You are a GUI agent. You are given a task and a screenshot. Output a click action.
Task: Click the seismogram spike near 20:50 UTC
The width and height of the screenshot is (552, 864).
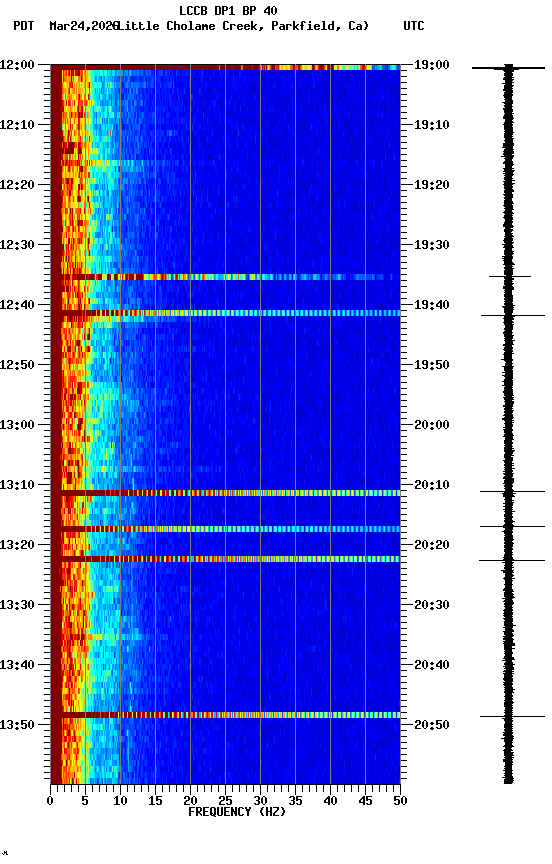tap(512, 717)
